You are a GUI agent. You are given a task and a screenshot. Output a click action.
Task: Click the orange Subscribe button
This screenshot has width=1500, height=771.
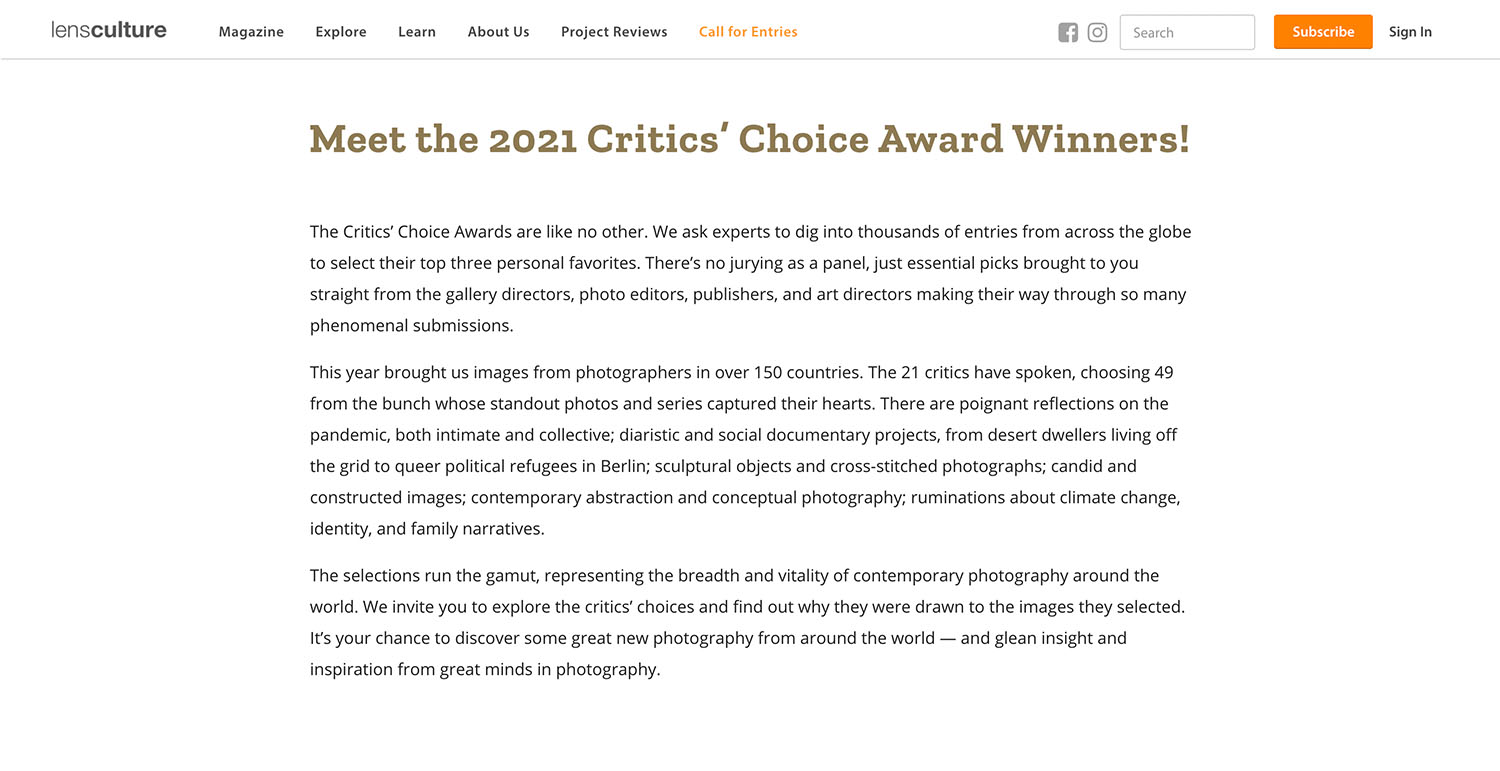click(1323, 32)
